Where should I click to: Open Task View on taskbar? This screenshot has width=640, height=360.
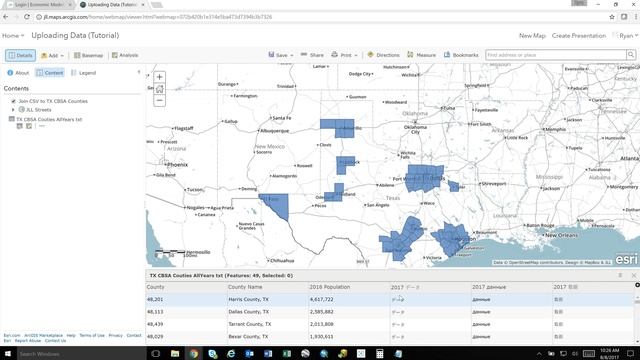(156, 353)
